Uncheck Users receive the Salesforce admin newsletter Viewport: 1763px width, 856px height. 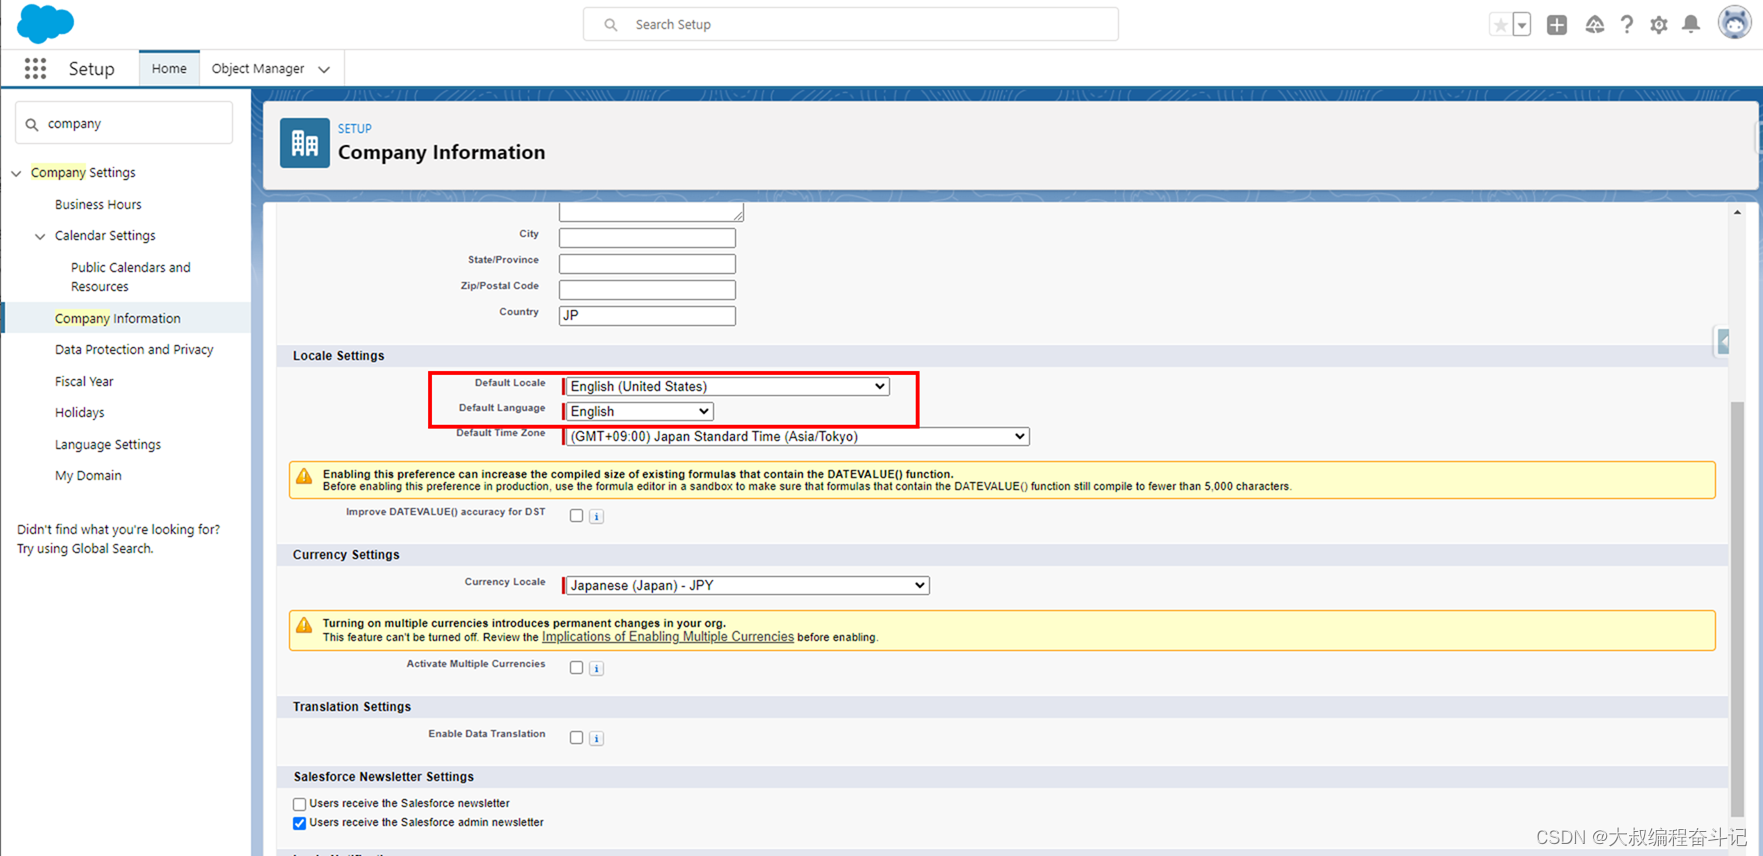pos(299,823)
